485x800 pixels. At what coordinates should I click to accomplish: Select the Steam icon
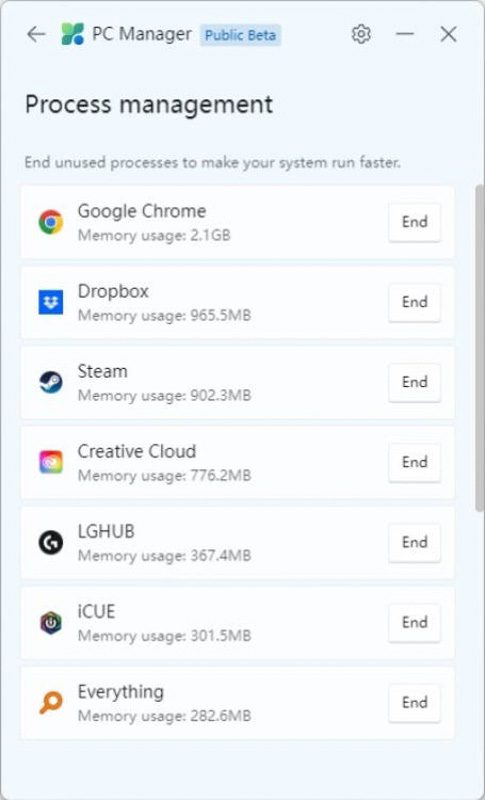51,382
